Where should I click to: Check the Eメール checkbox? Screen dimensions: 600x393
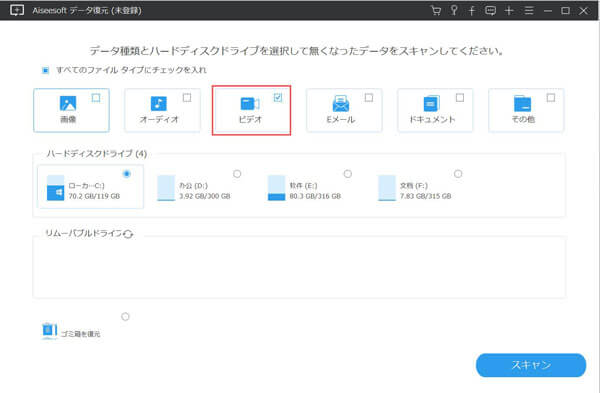369,98
